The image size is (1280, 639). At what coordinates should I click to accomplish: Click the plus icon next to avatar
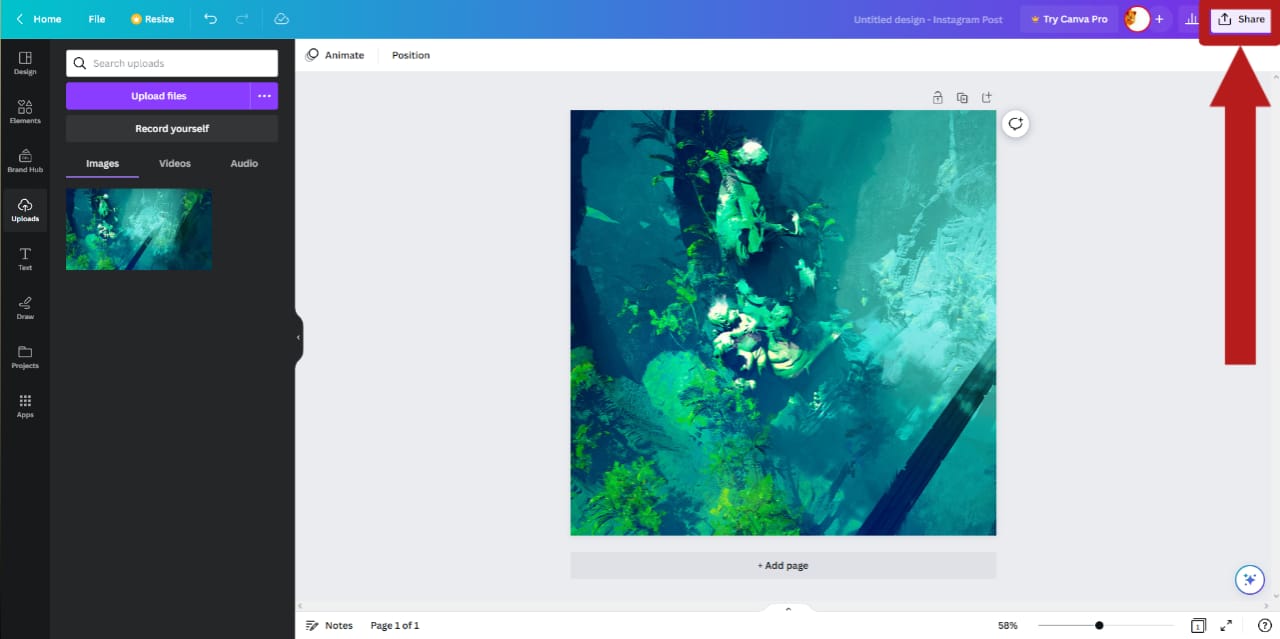click(x=1159, y=19)
